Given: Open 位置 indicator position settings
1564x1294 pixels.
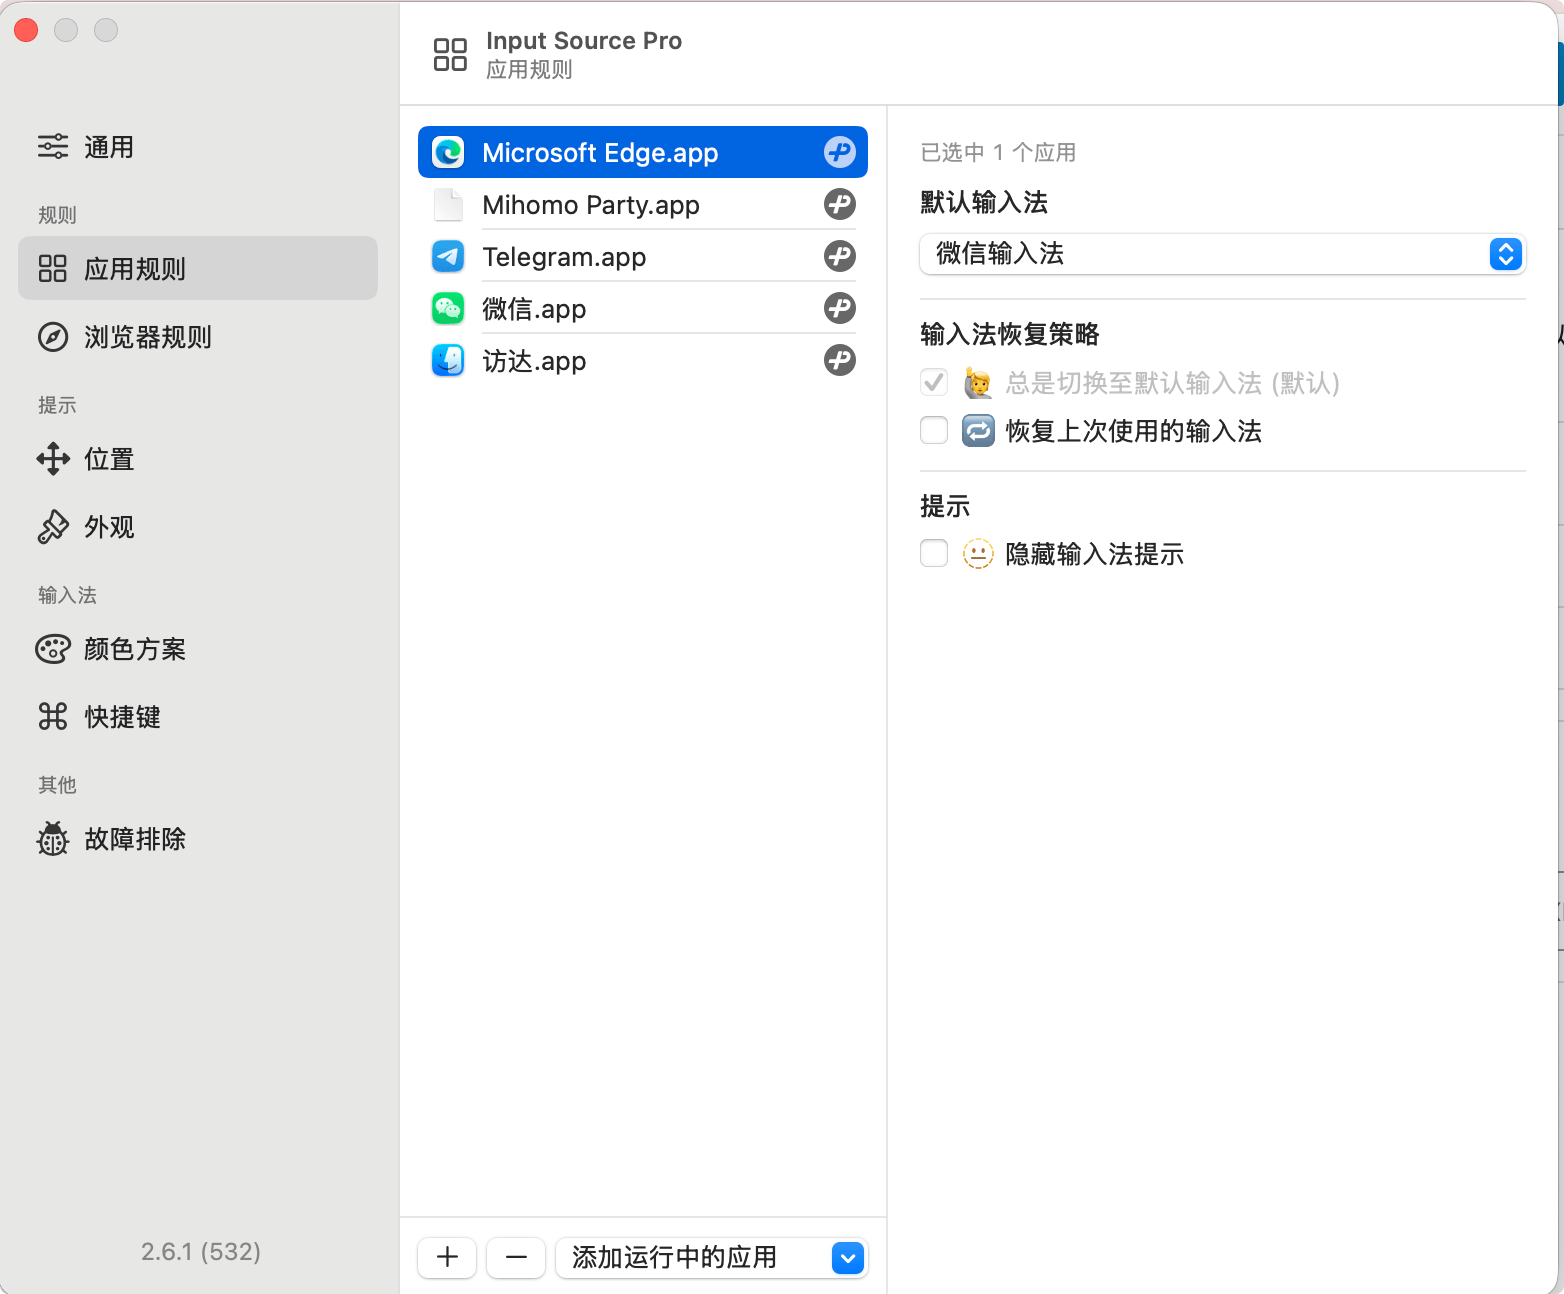Looking at the screenshot, I should [x=108, y=459].
